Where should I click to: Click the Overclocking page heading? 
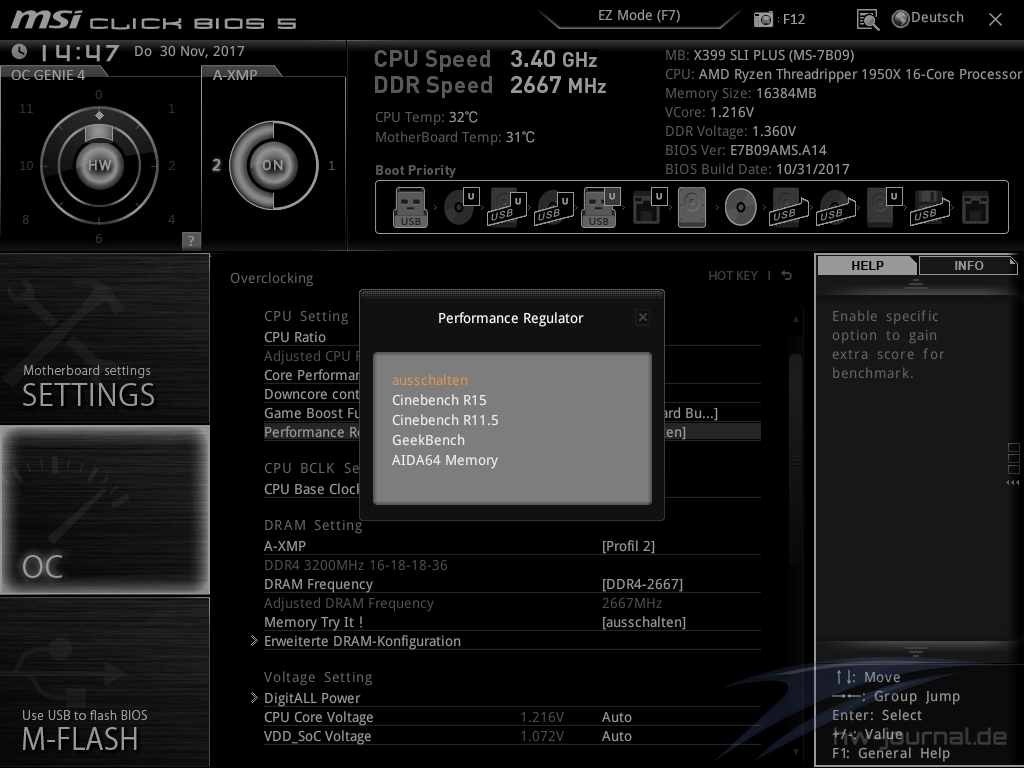272,278
